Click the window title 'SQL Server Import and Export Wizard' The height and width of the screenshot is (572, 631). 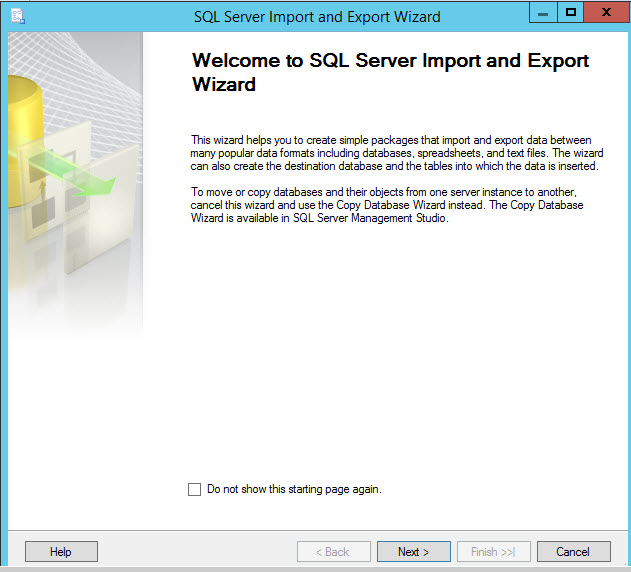tap(317, 17)
